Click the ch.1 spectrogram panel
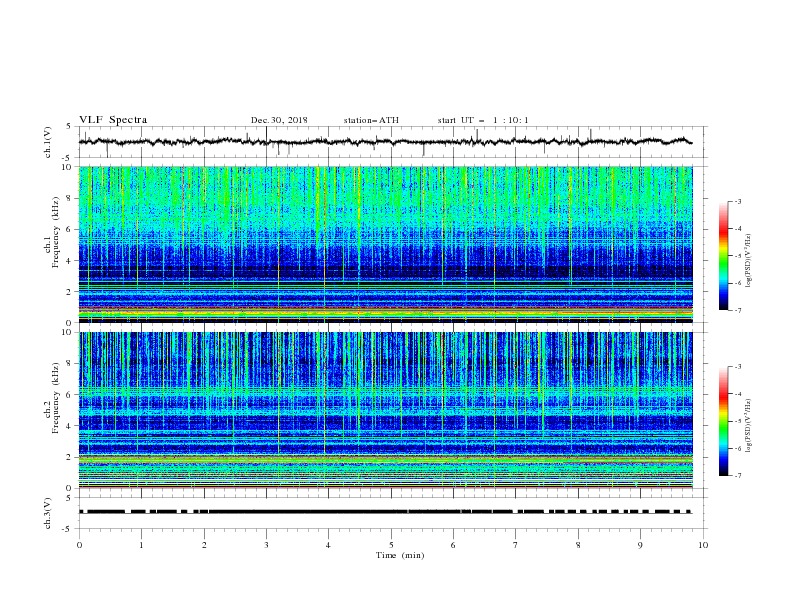The width and height of the screenshot is (792, 612). [385, 244]
